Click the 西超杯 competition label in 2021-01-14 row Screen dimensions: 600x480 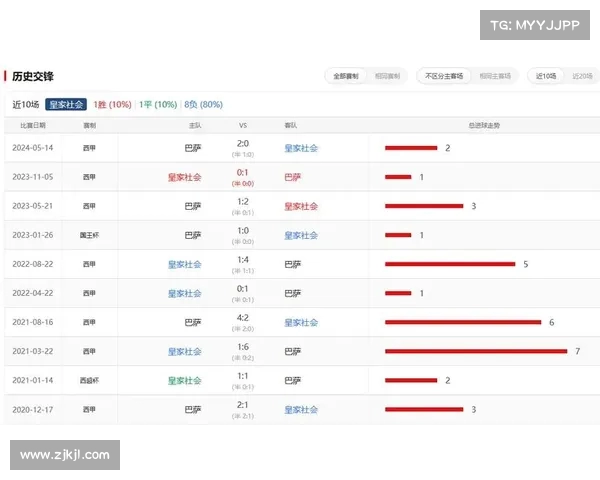pos(90,381)
